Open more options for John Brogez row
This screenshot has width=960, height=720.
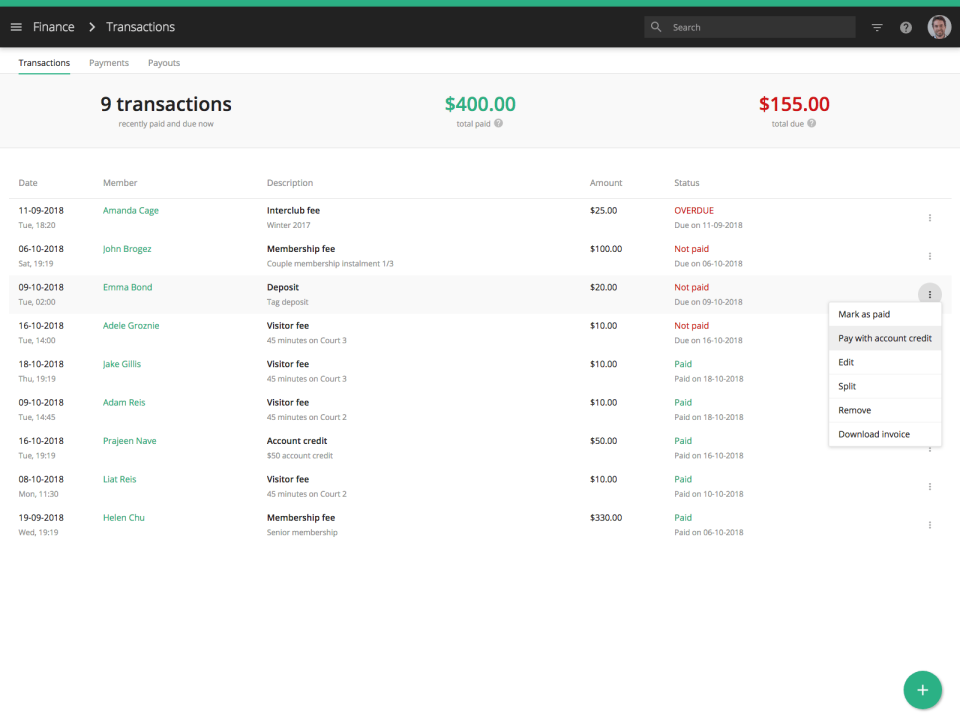[x=929, y=257]
